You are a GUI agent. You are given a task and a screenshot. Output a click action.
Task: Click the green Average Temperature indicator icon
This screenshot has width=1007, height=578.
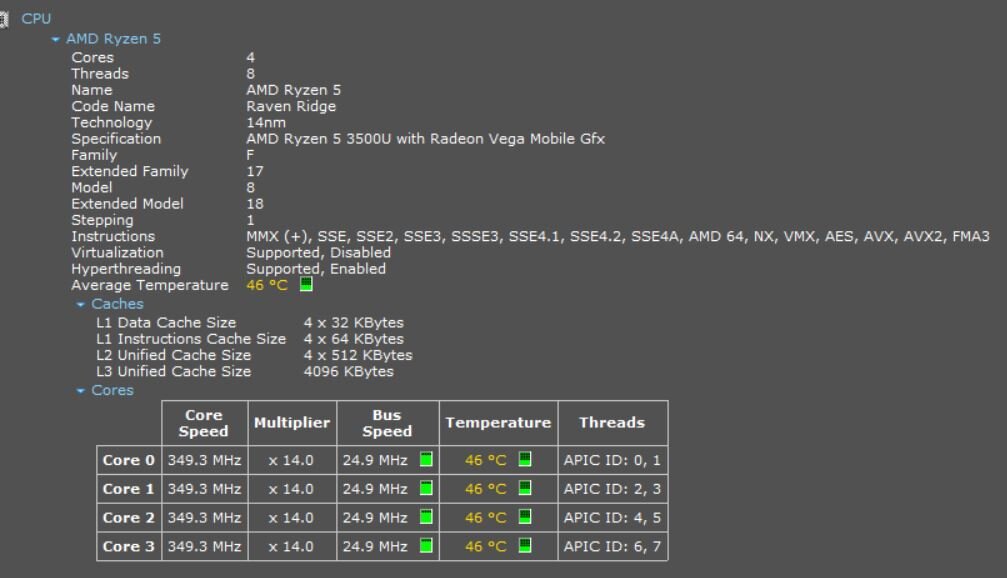click(306, 284)
